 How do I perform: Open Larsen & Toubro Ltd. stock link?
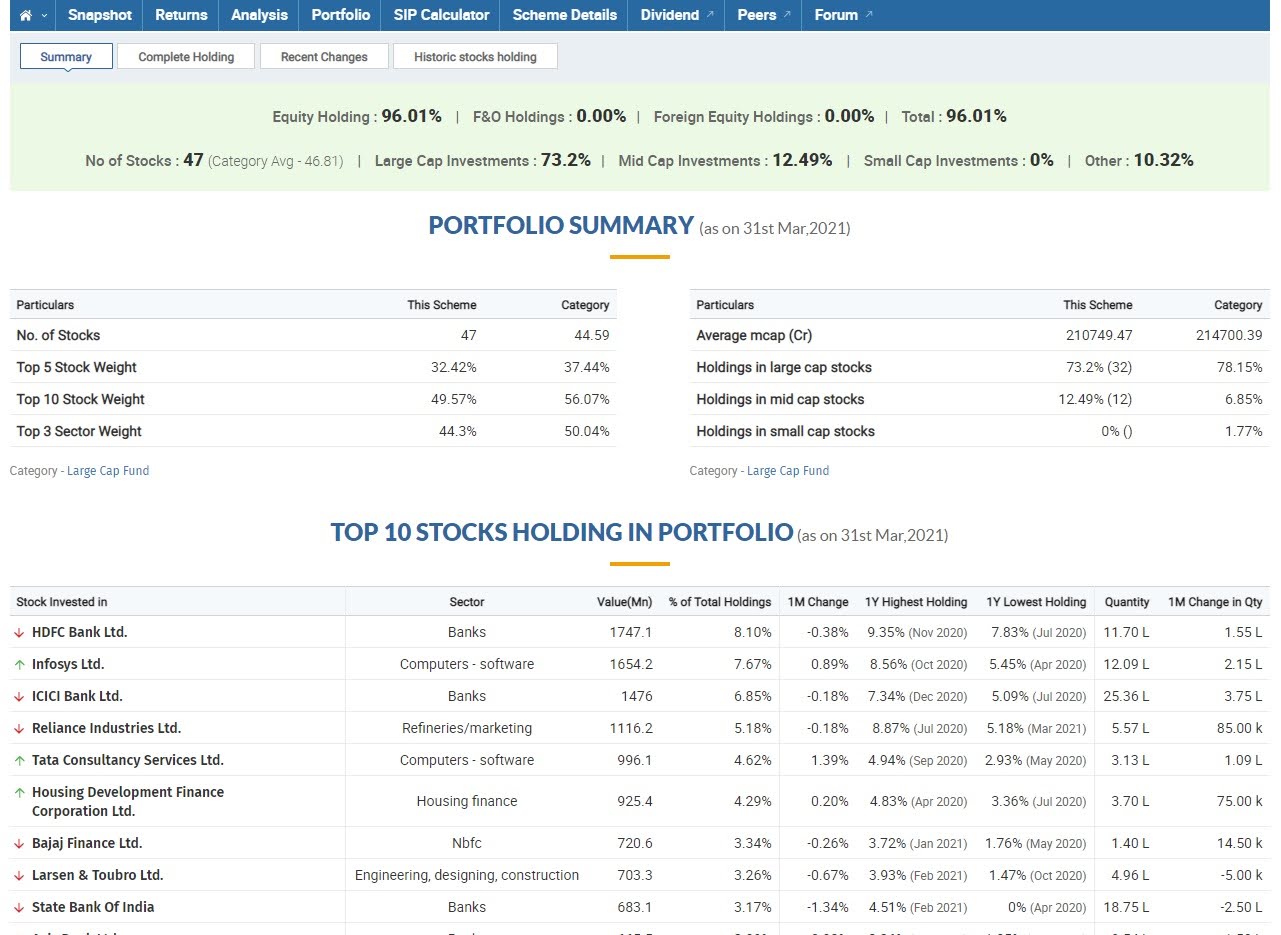coord(98,875)
